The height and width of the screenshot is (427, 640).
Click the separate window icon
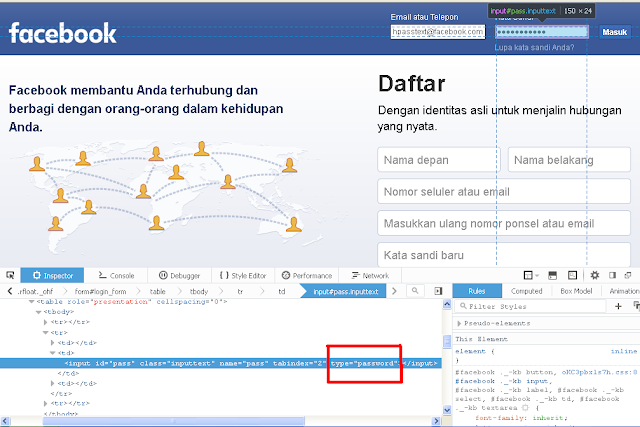(x=628, y=276)
